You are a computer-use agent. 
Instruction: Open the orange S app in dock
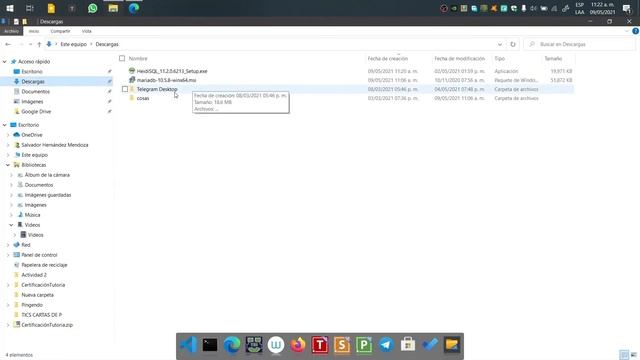click(342, 345)
